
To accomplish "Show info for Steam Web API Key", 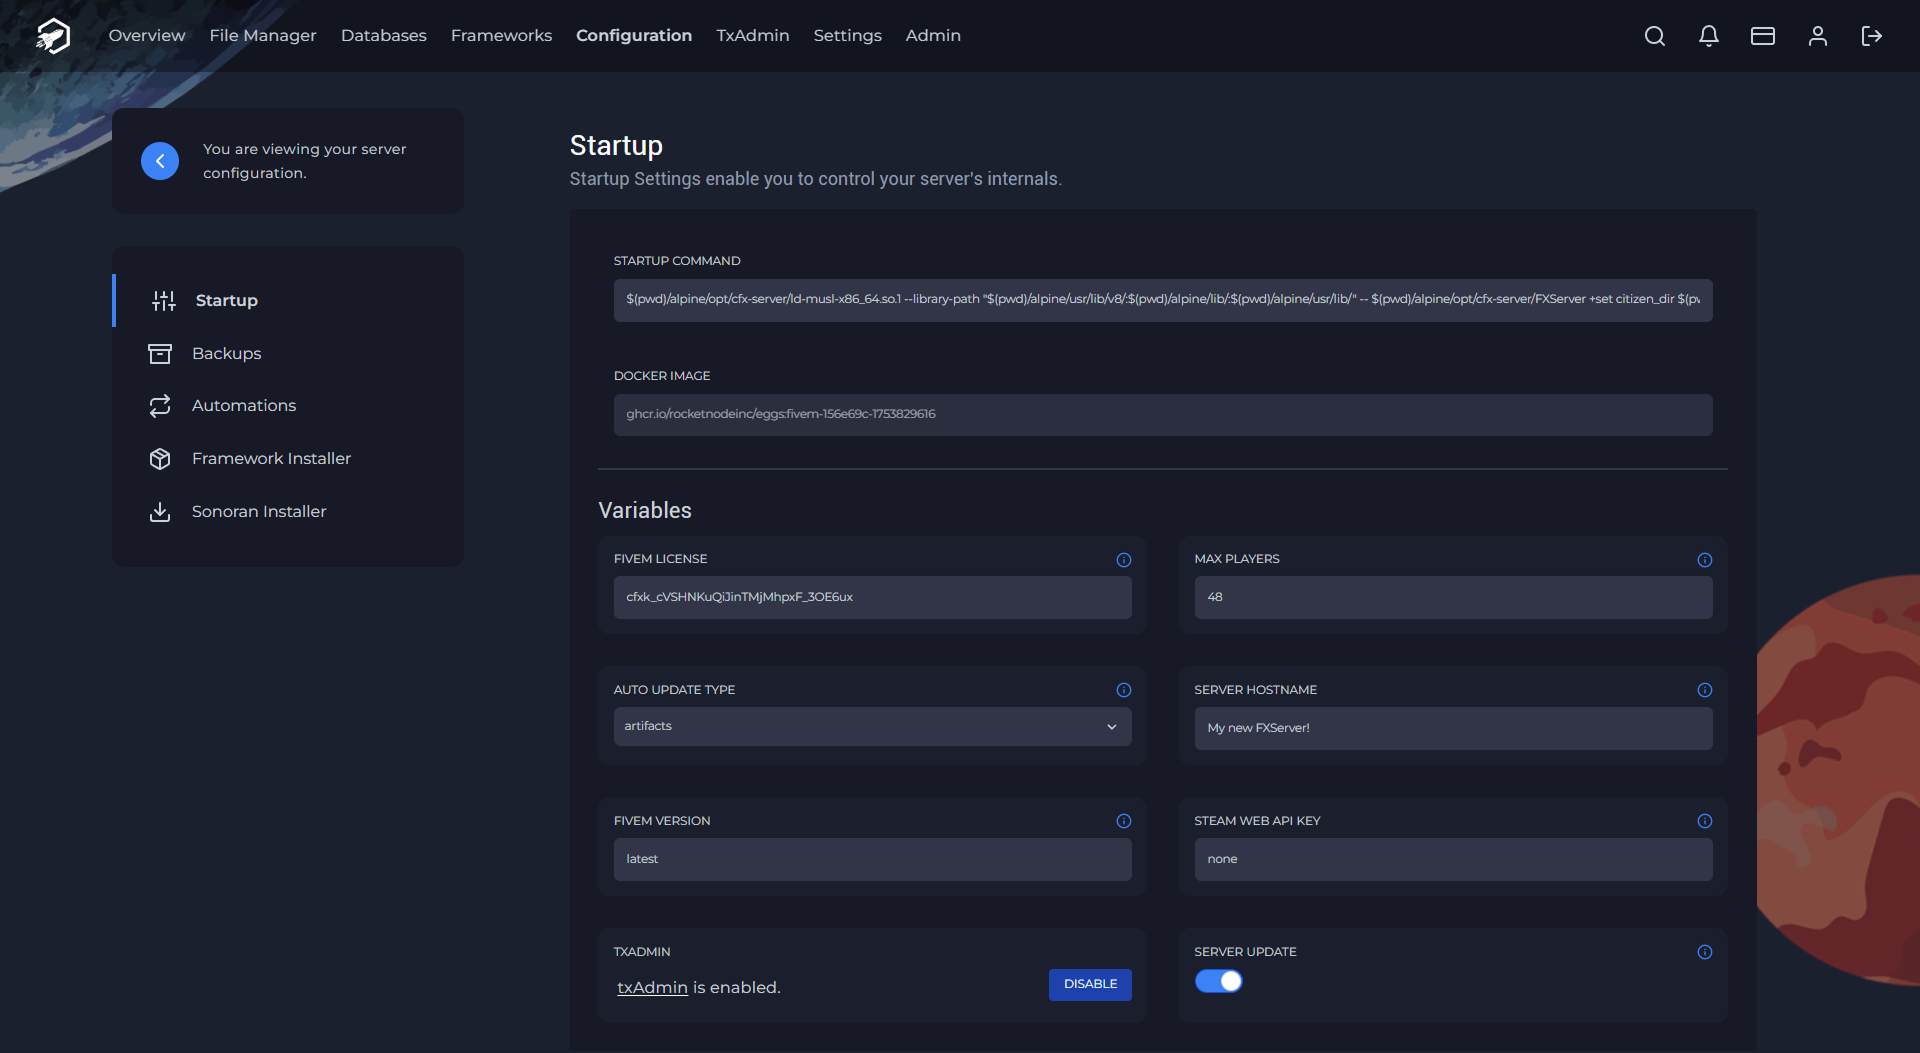I will pyautogui.click(x=1705, y=821).
